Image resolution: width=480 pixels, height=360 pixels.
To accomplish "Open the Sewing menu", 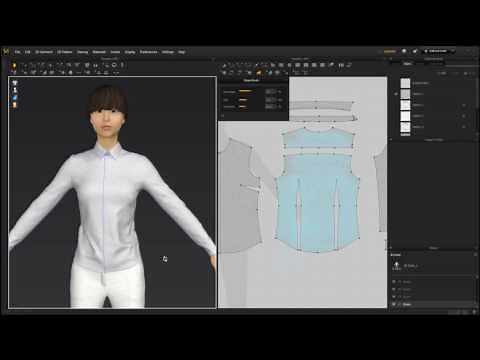I will (83, 52).
